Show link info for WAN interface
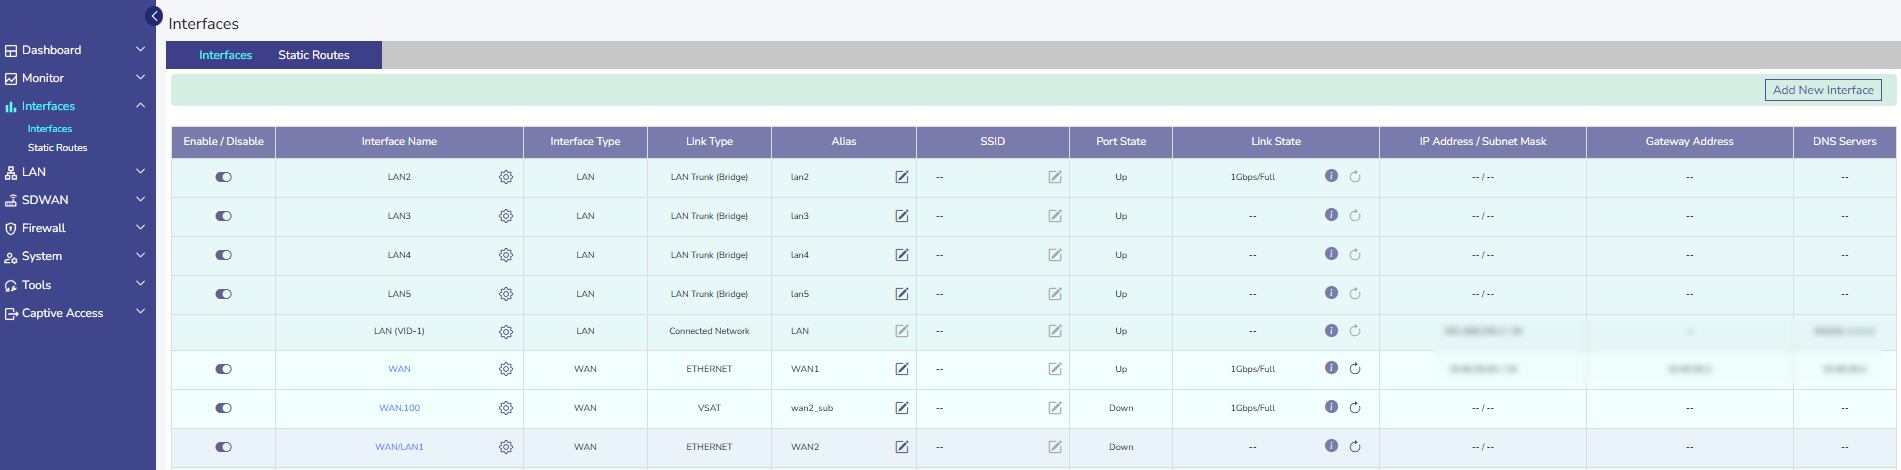The image size is (1901, 470). 1331,368
